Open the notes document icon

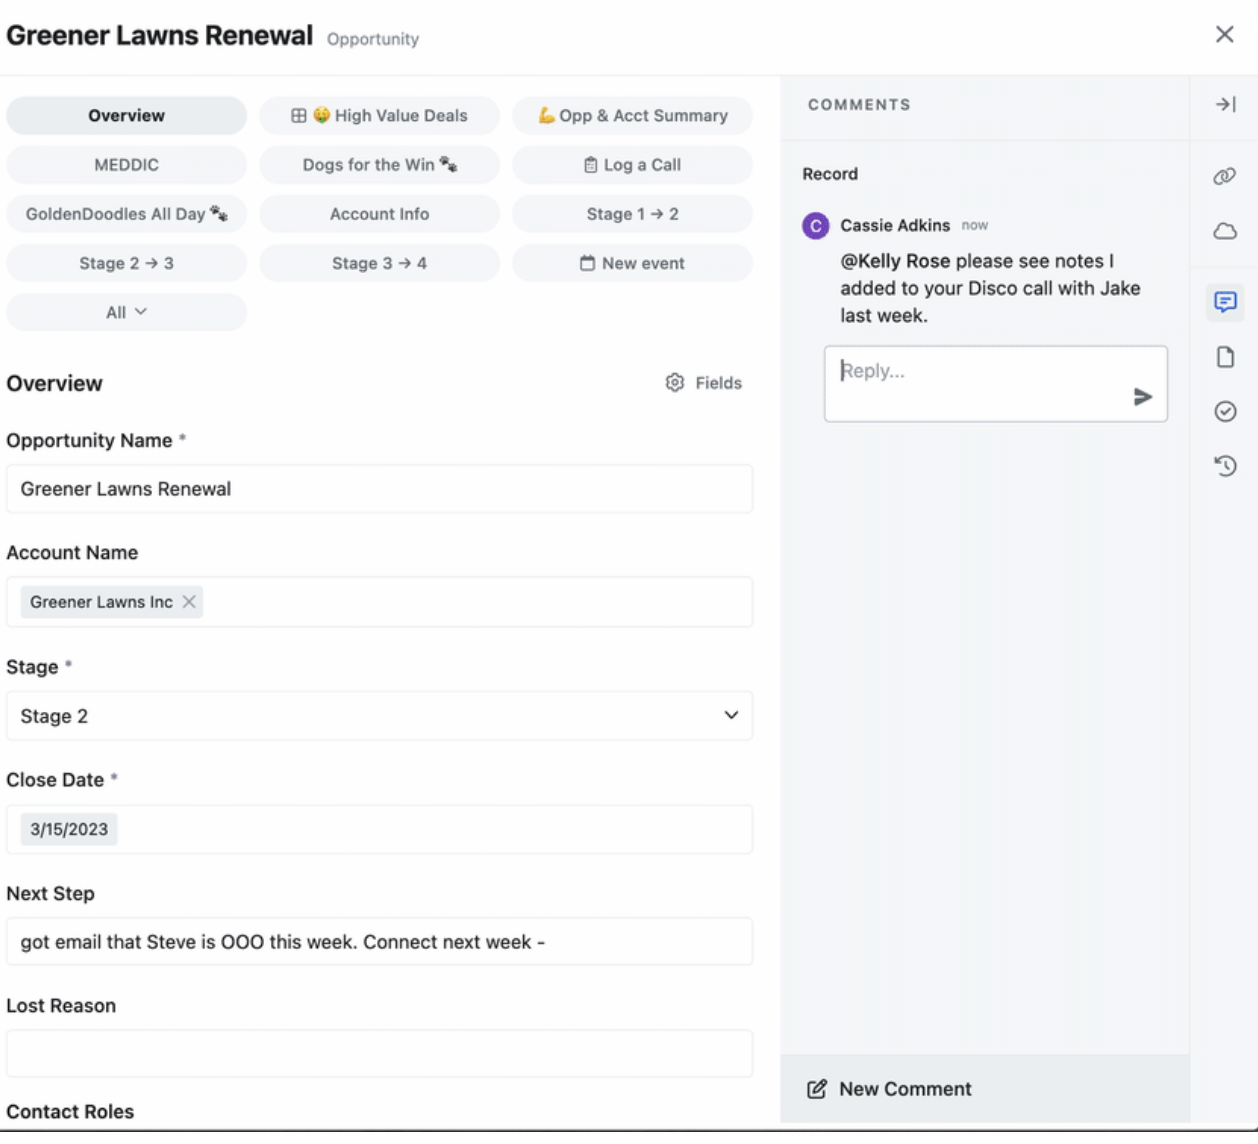tap(1225, 357)
